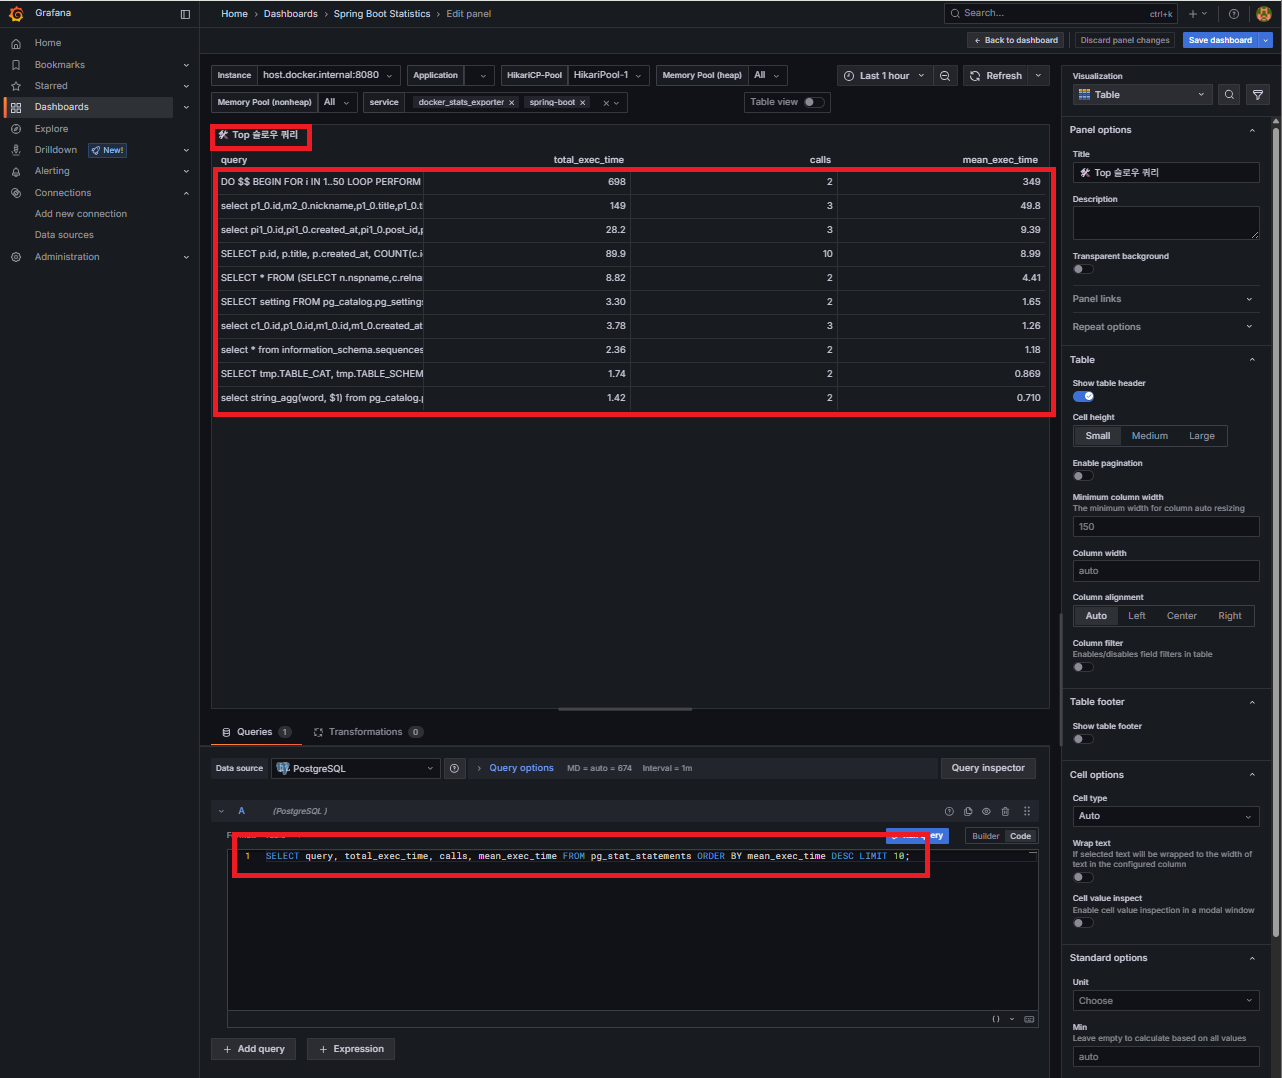Open the keyboard shortcuts icon in query editor

click(1029, 1019)
